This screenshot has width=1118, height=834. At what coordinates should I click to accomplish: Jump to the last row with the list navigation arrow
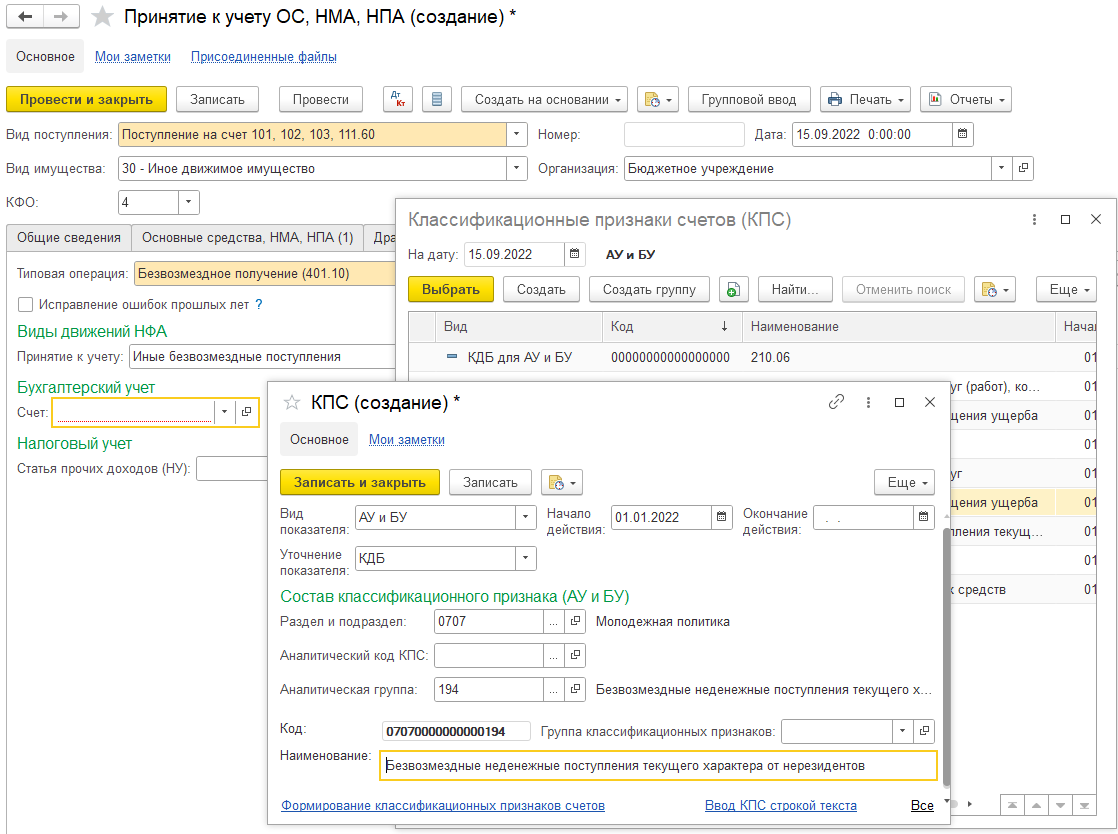1084,805
